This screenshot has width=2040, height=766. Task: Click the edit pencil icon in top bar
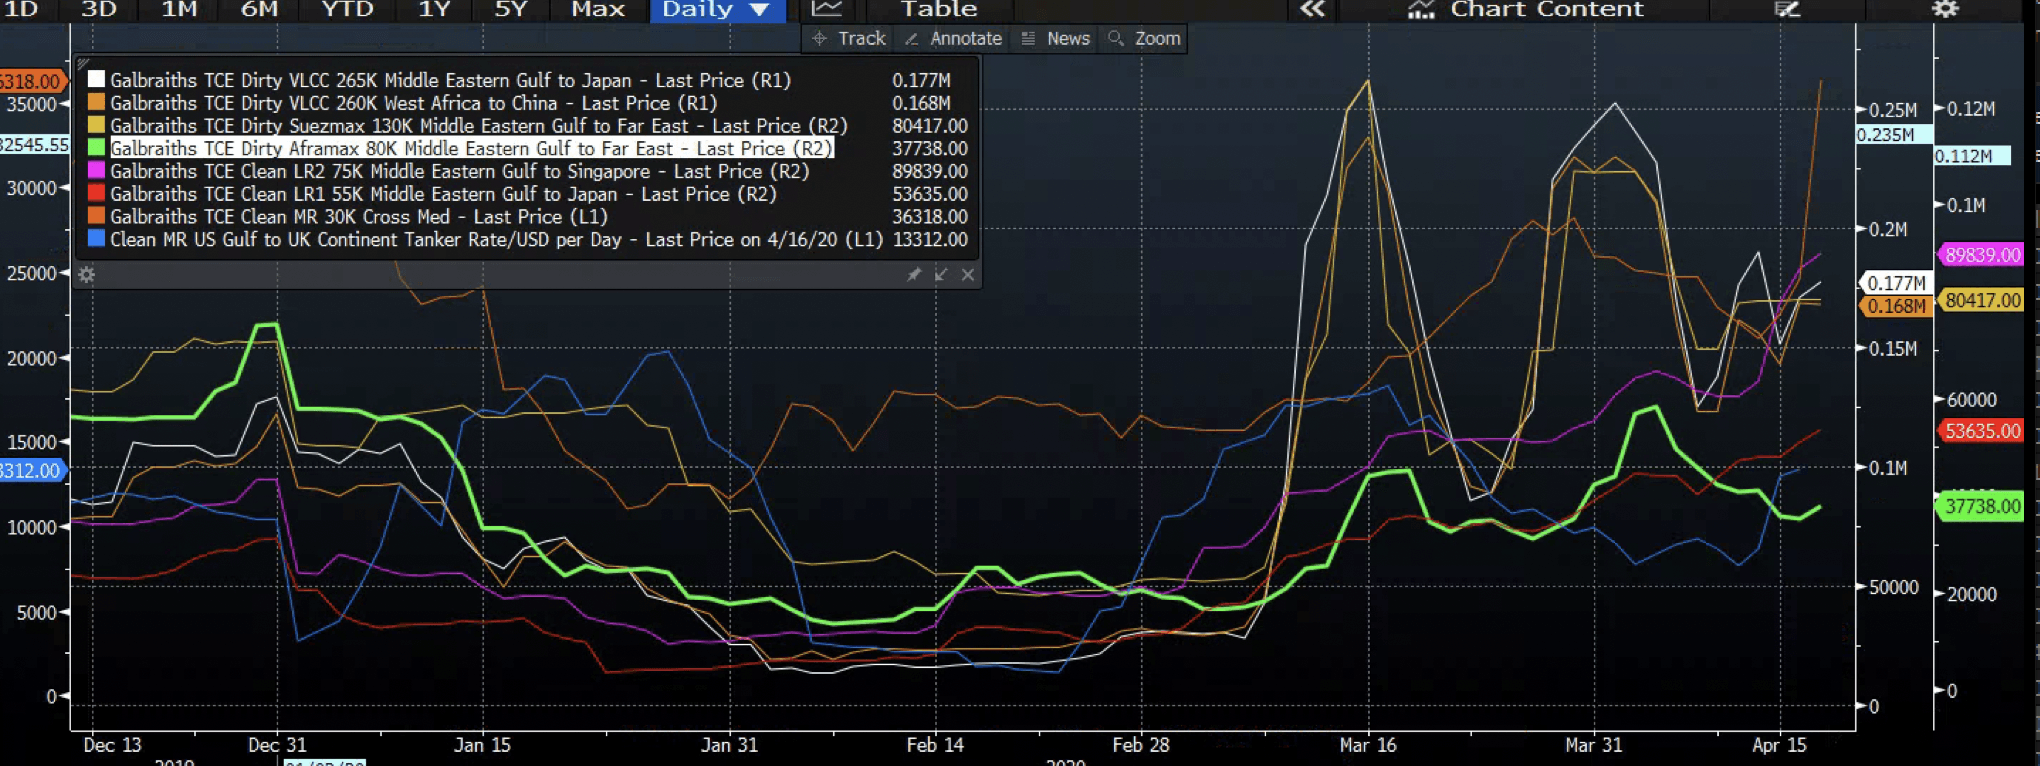click(1787, 9)
